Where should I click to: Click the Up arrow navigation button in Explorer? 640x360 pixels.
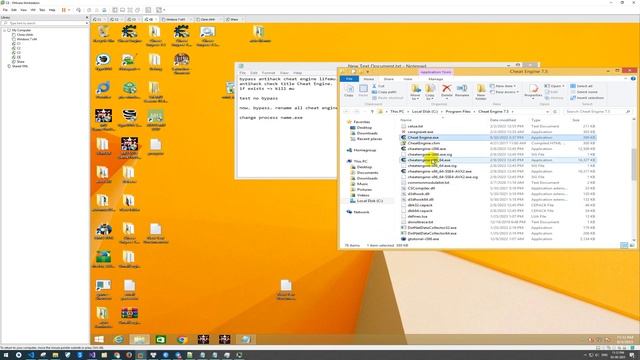(372, 111)
